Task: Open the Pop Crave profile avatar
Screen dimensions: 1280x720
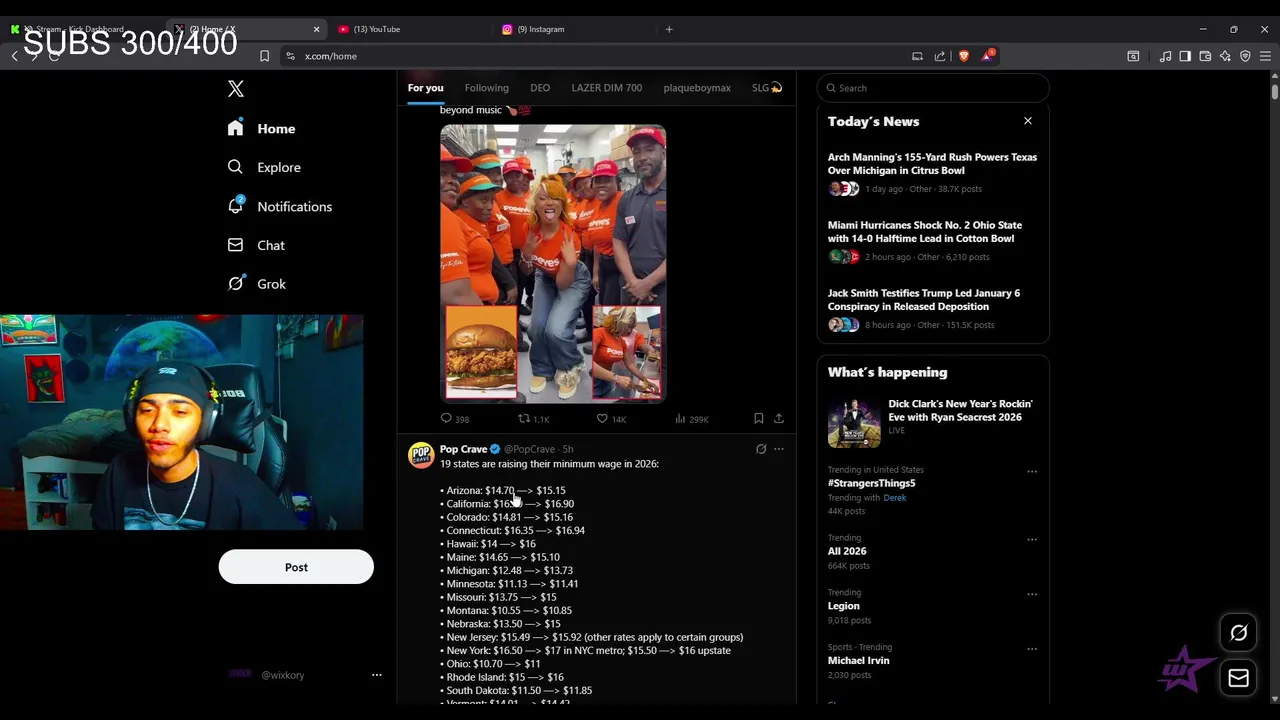Action: click(421, 455)
